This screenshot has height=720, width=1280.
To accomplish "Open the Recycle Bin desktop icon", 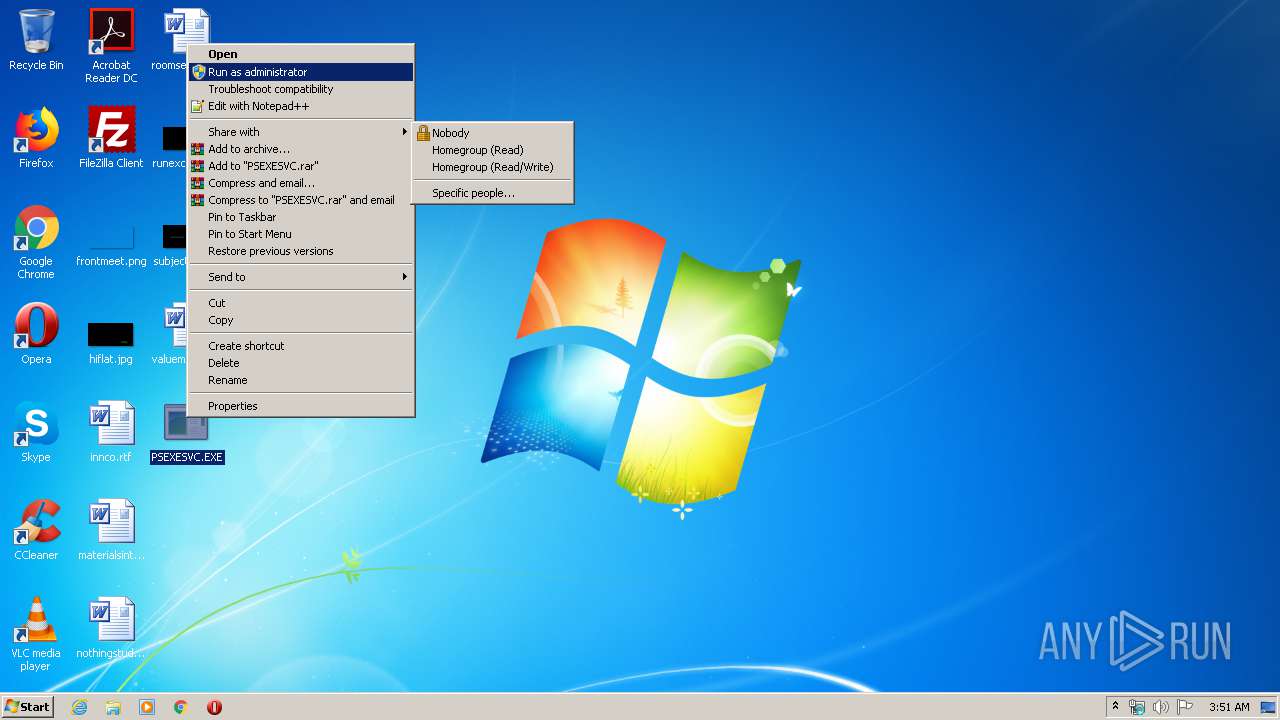I will pos(36,40).
